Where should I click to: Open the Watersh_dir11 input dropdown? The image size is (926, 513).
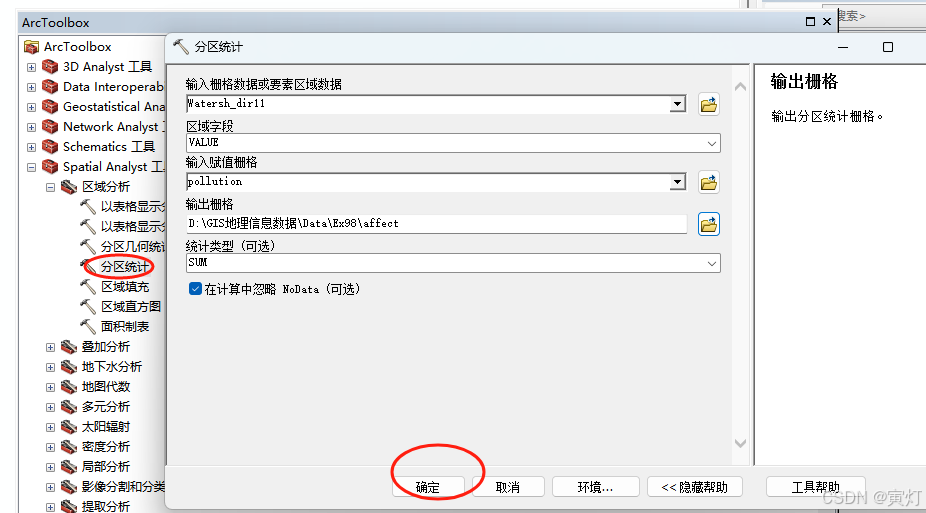[x=677, y=104]
